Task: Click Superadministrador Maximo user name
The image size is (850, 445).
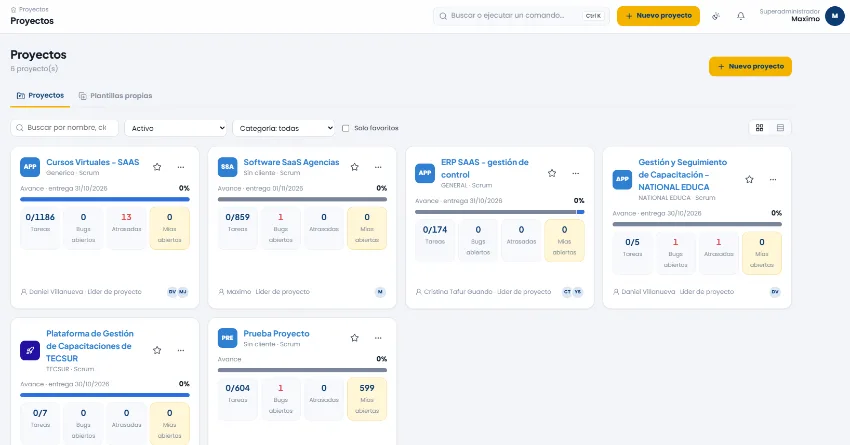Action: click(789, 15)
